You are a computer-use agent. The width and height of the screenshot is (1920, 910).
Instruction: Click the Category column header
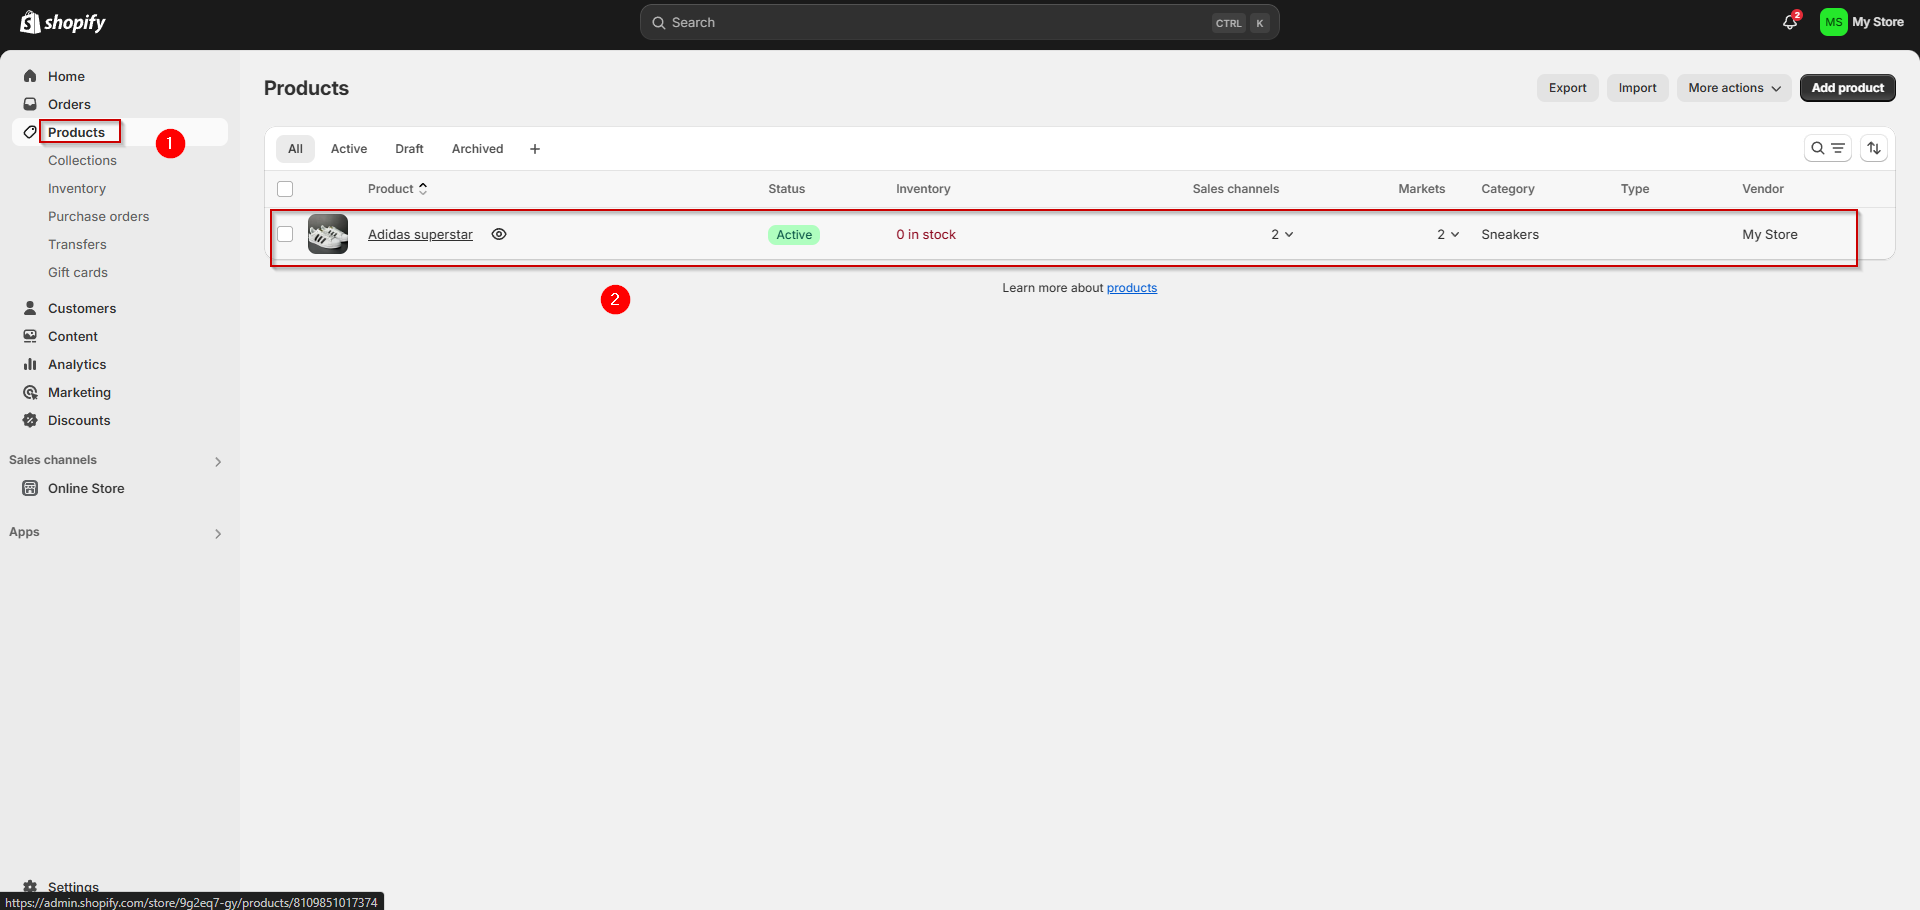[x=1508, y=189]
